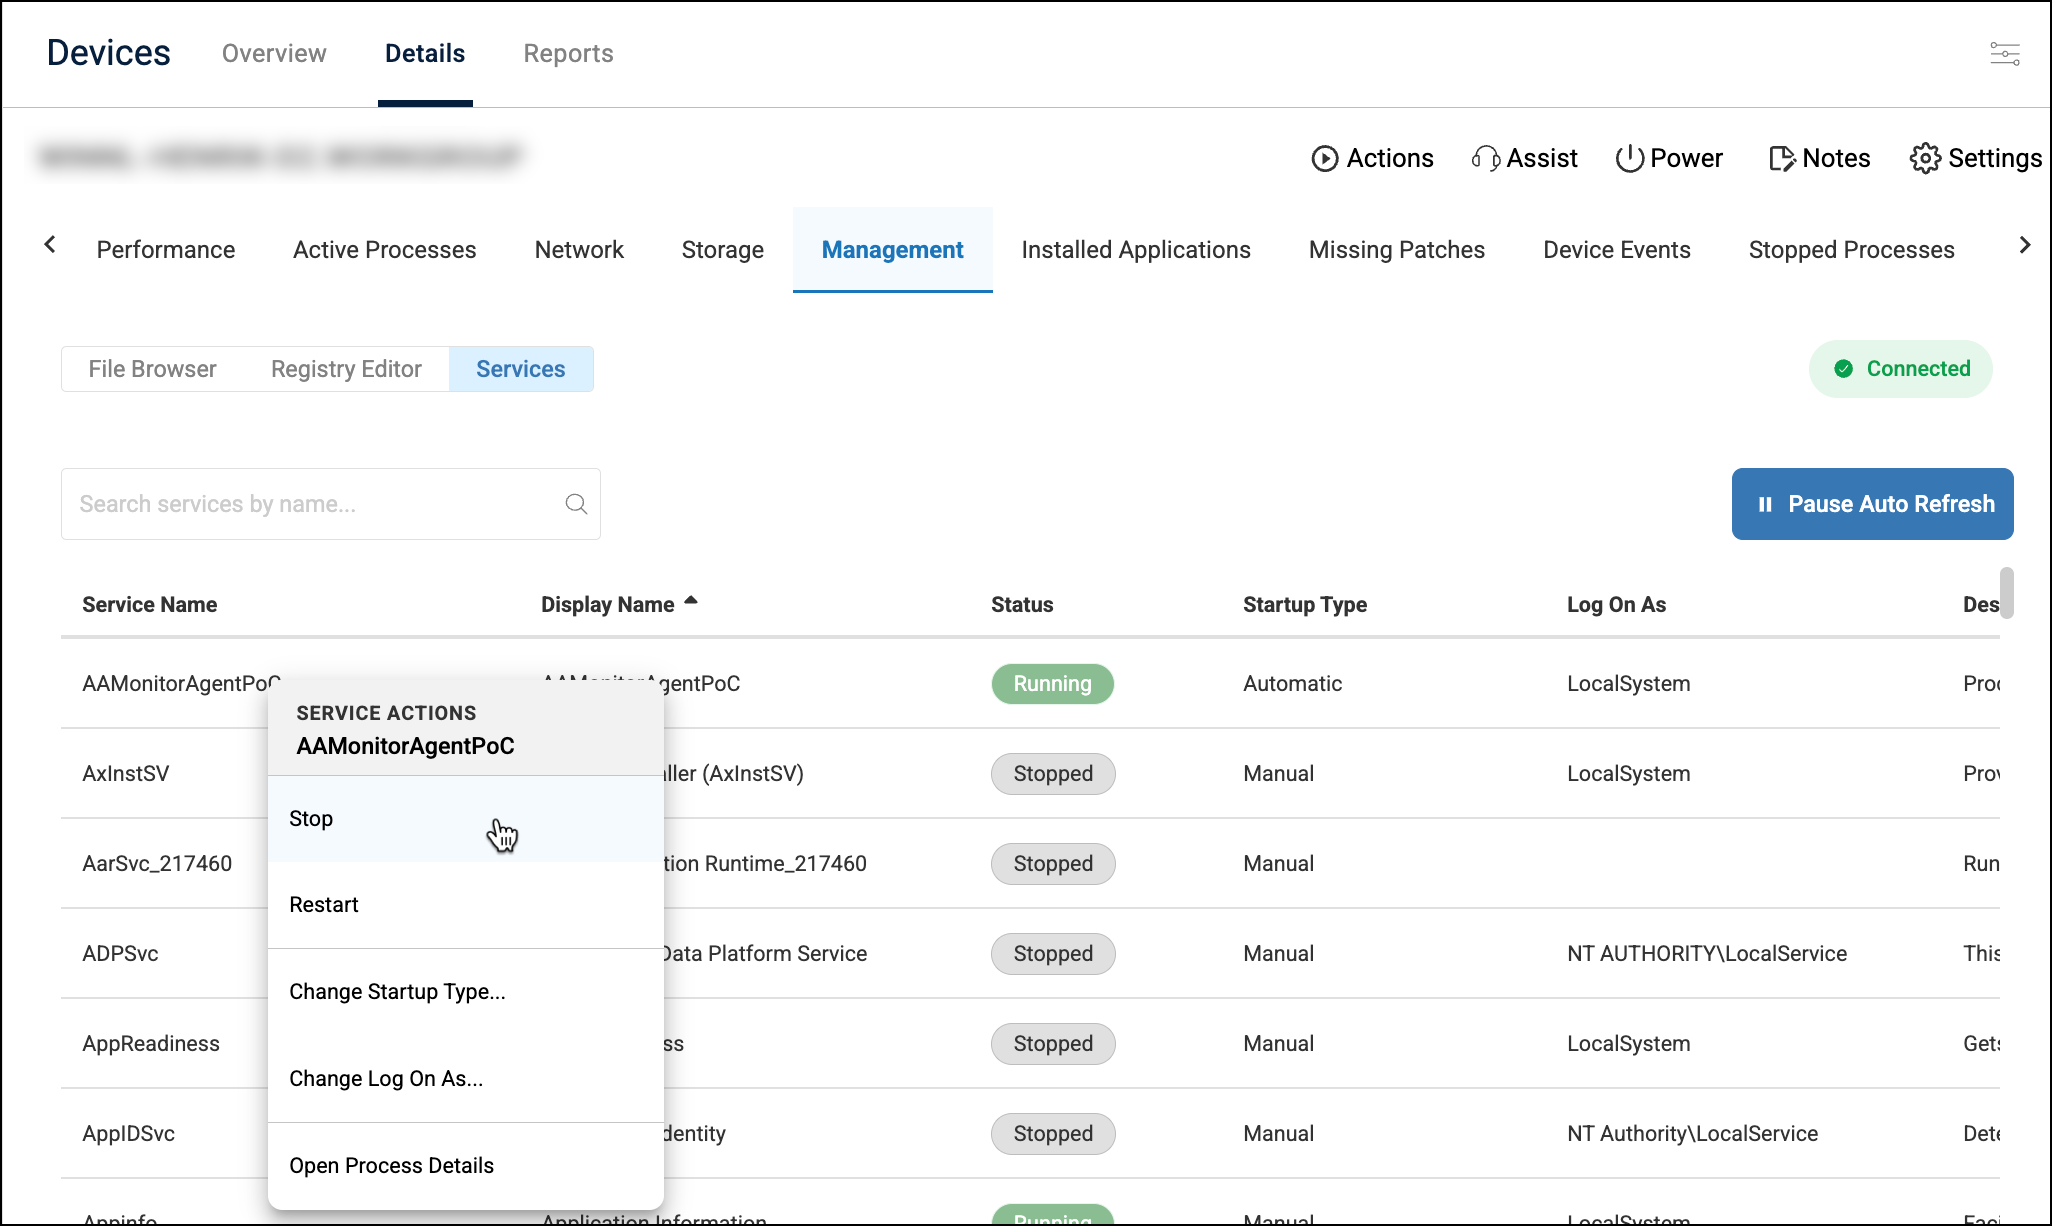
Task: Open the Installed Applications tab
Action: [1136, 250]
